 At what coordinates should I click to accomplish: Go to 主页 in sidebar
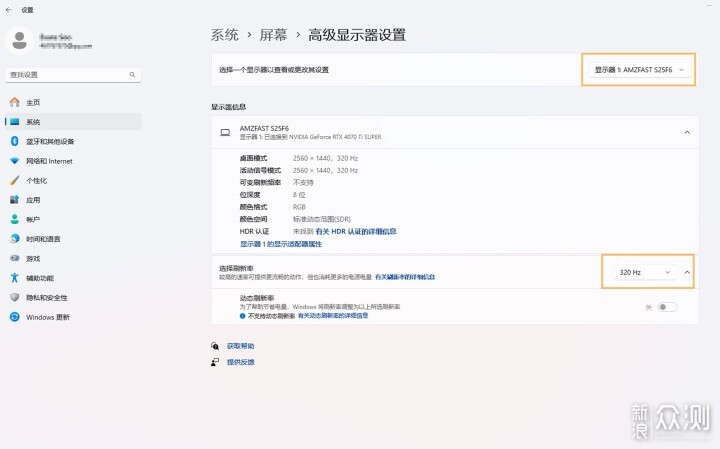(x=73, y=102)
